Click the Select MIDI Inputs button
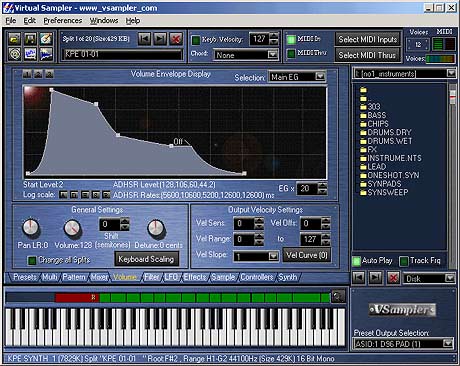The height and width of the screenshot is (366, 460). tap(368, 39)
